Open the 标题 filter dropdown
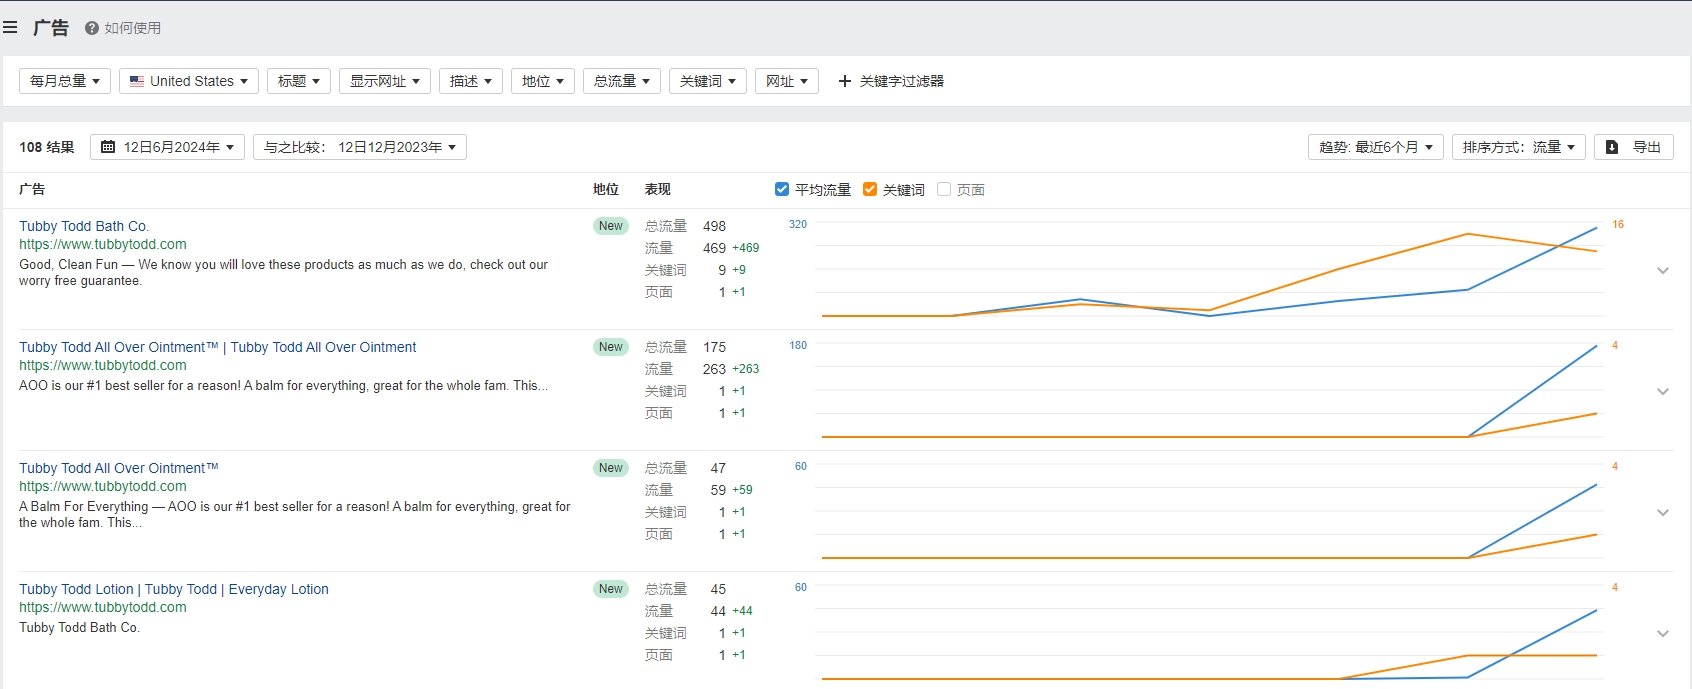 pos(299,81)
